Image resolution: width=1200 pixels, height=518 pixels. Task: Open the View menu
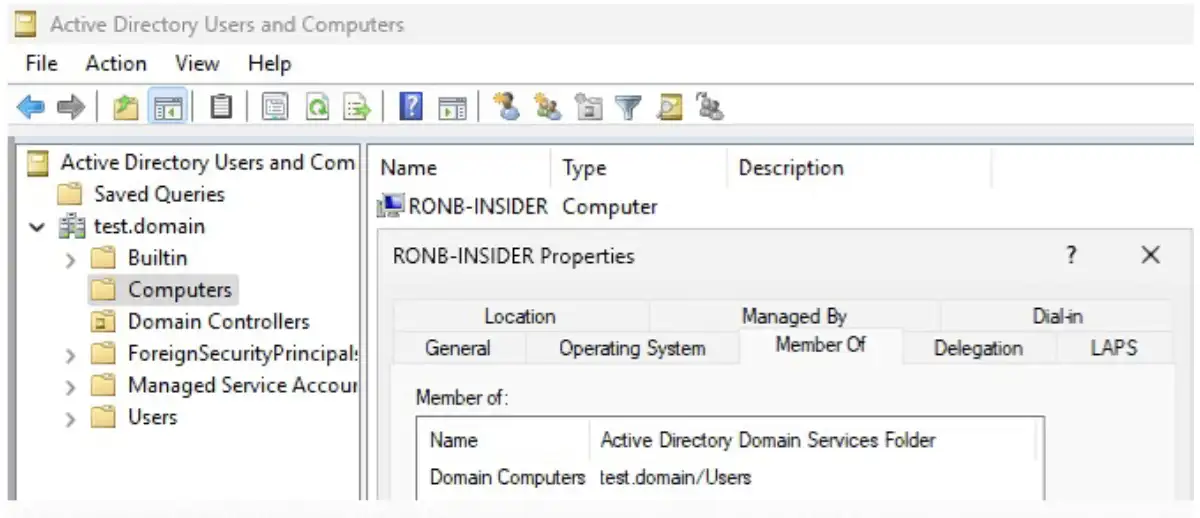(x=197, y=64)
